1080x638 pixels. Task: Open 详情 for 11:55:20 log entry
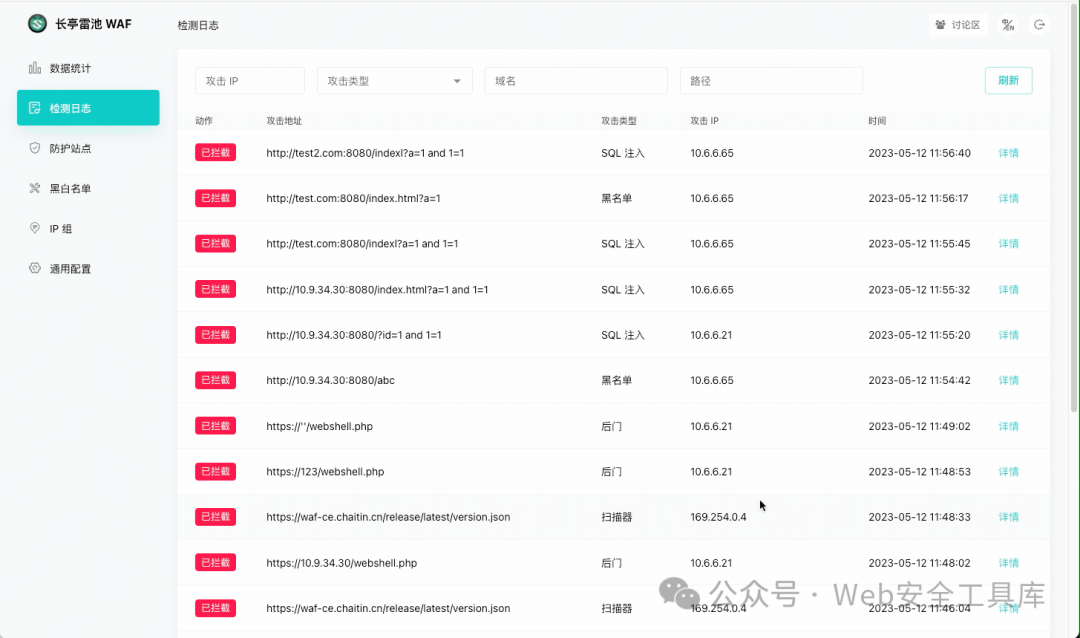pyautogui.click(x=1008, y=335)
